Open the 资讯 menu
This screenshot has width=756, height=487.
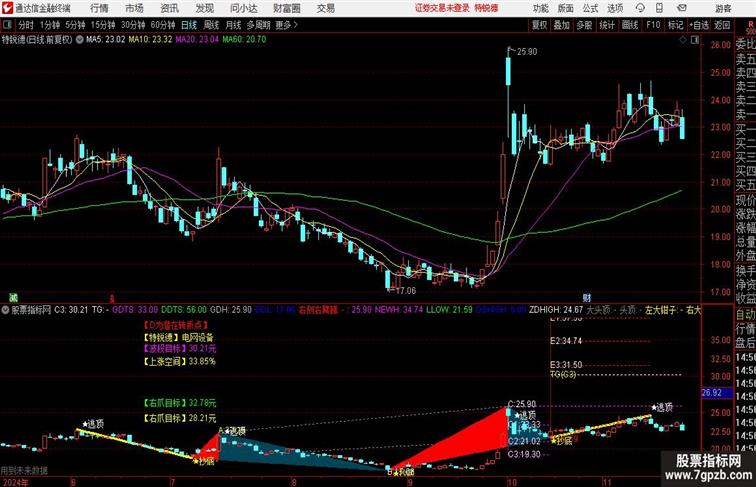coord(169,8)
